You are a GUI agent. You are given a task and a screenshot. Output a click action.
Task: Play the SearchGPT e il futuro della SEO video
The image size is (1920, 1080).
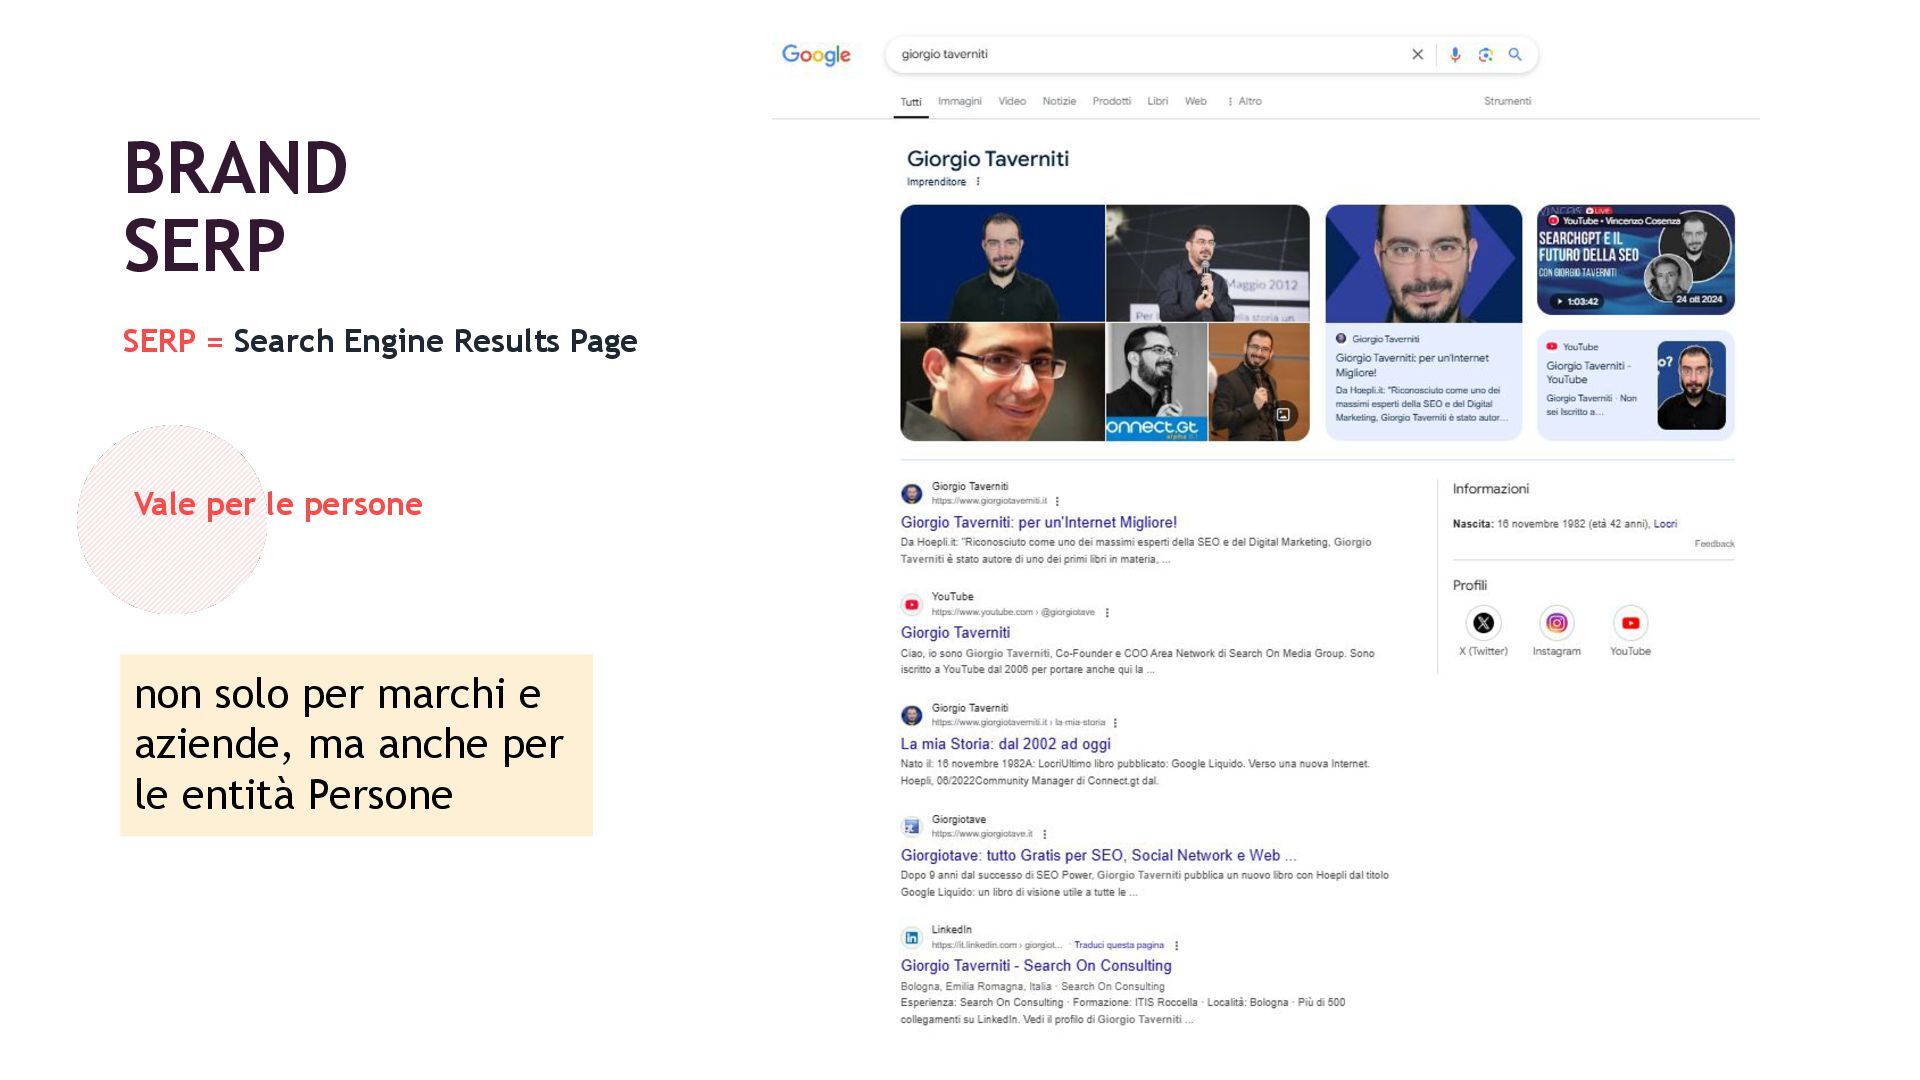[x=1635, y=260]
